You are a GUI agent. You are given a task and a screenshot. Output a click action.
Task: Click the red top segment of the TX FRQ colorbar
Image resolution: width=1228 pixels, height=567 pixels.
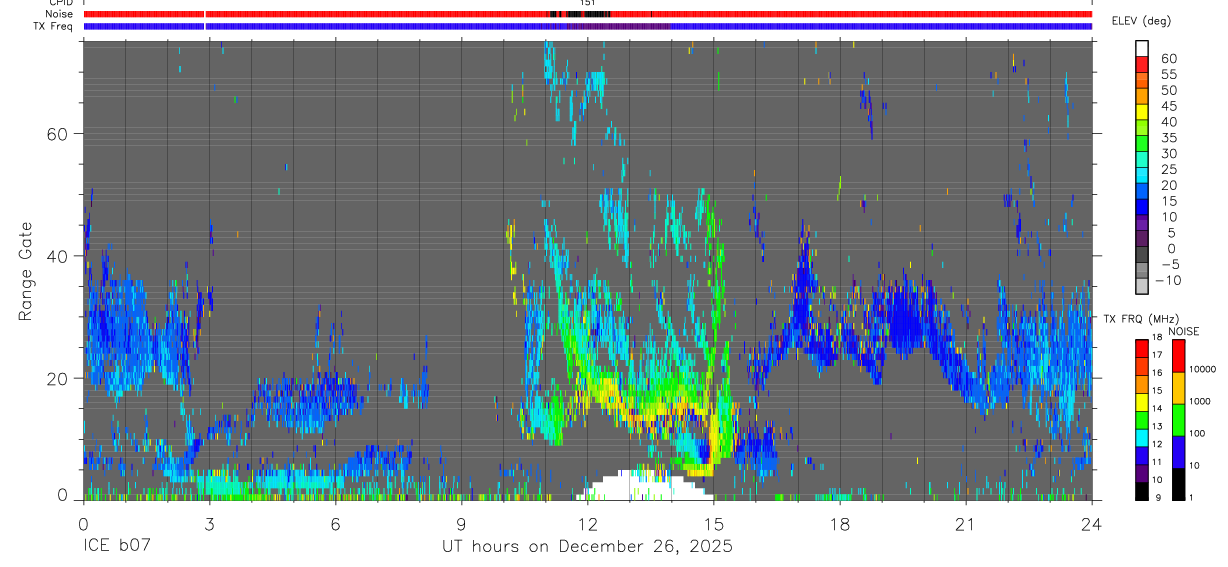point(1141,347)
